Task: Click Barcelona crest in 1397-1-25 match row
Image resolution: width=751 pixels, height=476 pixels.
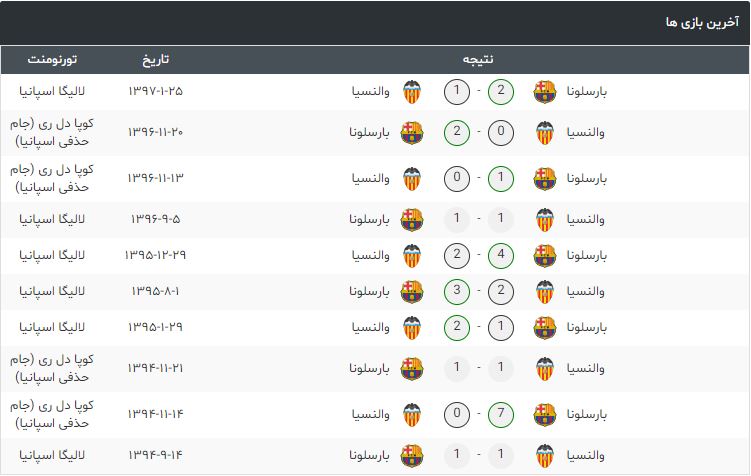Action: [545, 92]
